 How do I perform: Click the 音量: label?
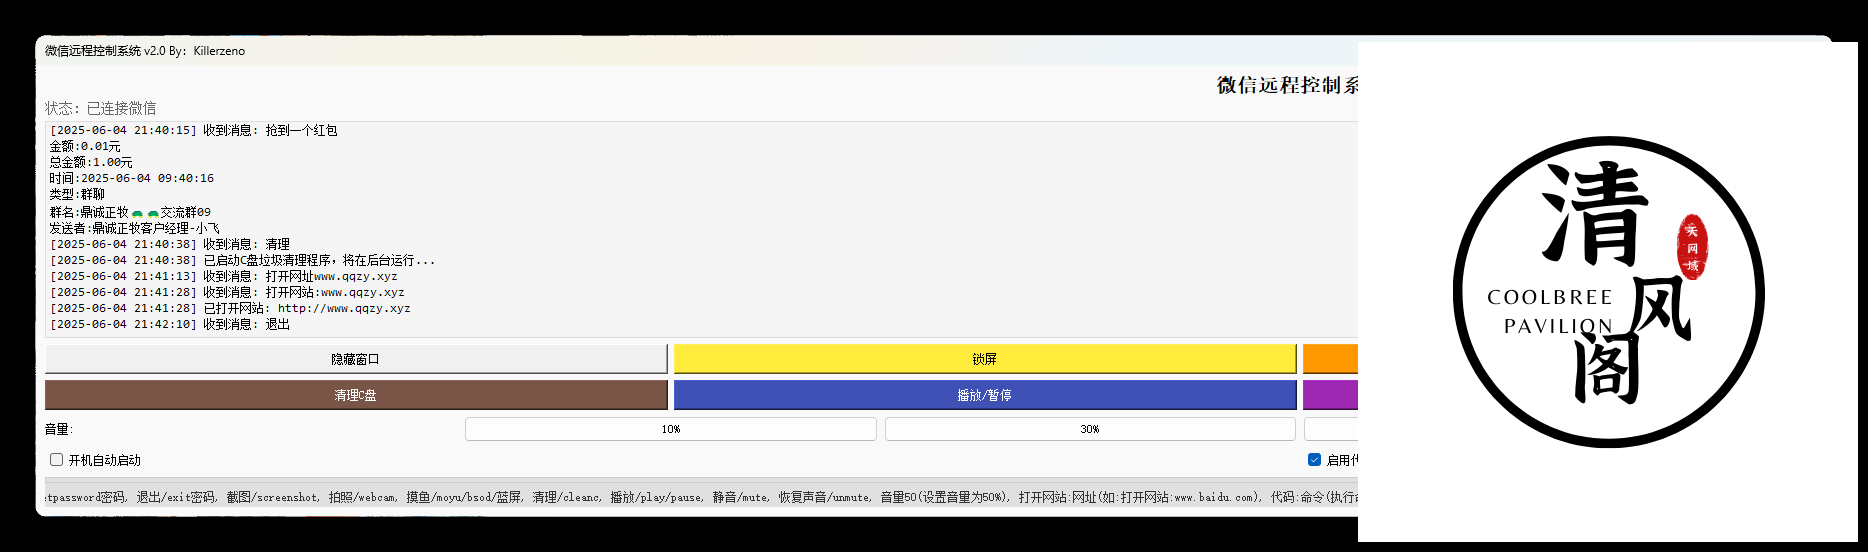[x=59, y=429]
